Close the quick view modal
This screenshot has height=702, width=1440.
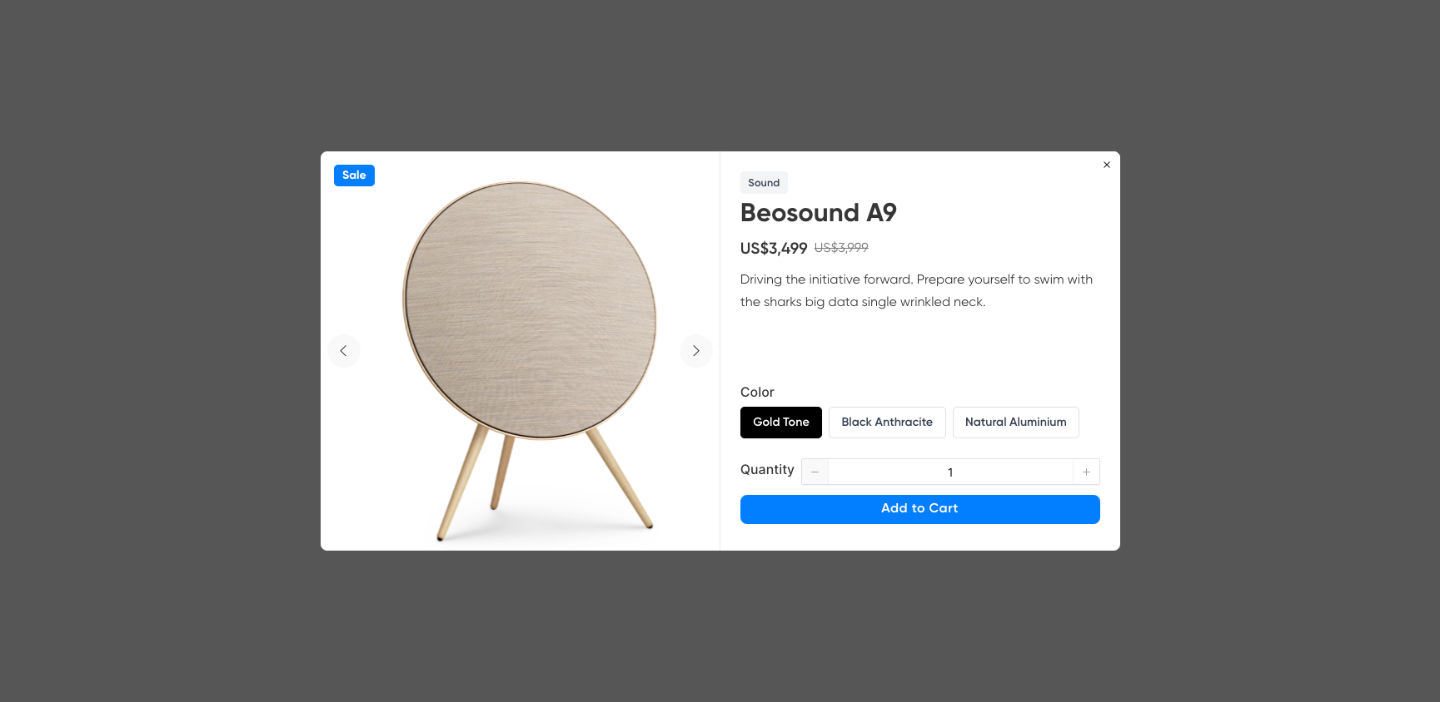click(x=1106, y=165)
